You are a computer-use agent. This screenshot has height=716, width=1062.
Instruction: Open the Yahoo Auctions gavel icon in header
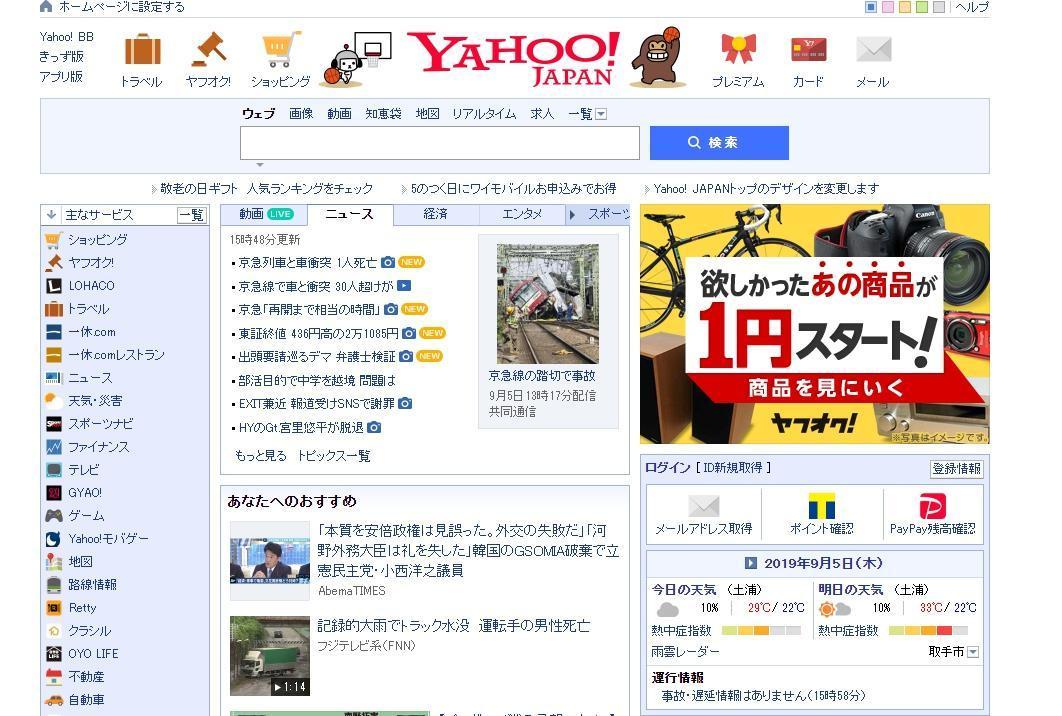209,50
